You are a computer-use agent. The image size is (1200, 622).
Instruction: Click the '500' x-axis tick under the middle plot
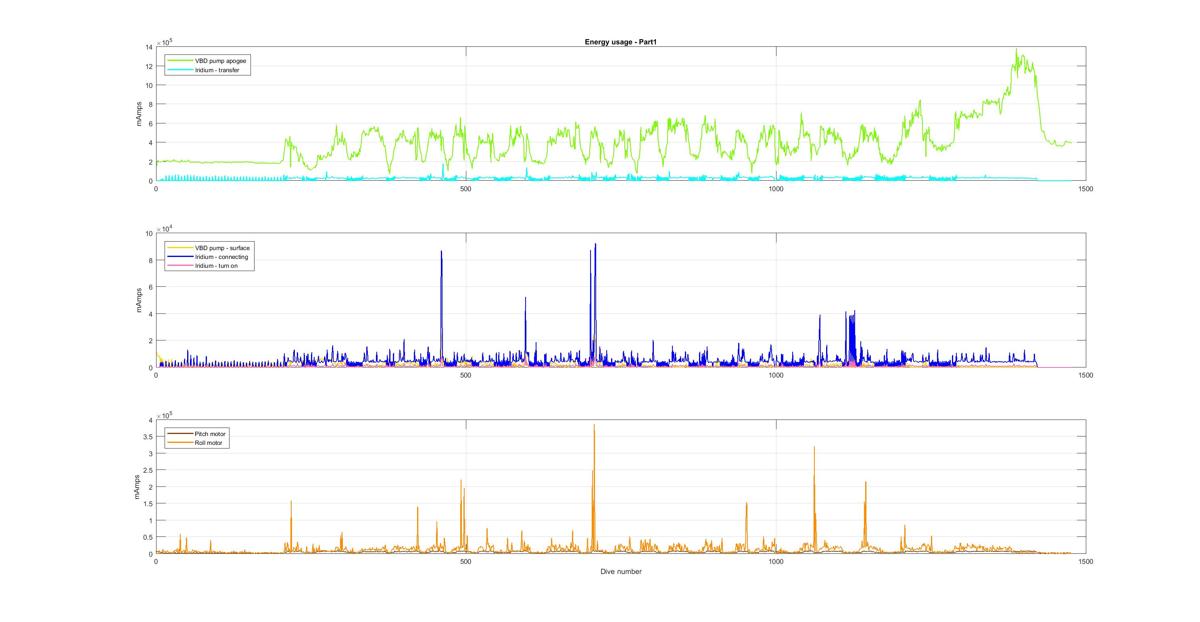[x=466, y=375]
